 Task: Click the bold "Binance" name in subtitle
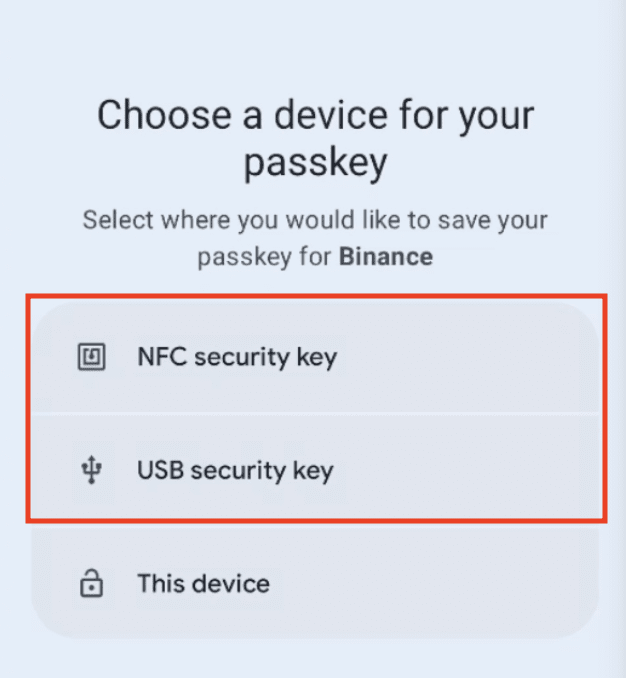[x=385, y=256]
